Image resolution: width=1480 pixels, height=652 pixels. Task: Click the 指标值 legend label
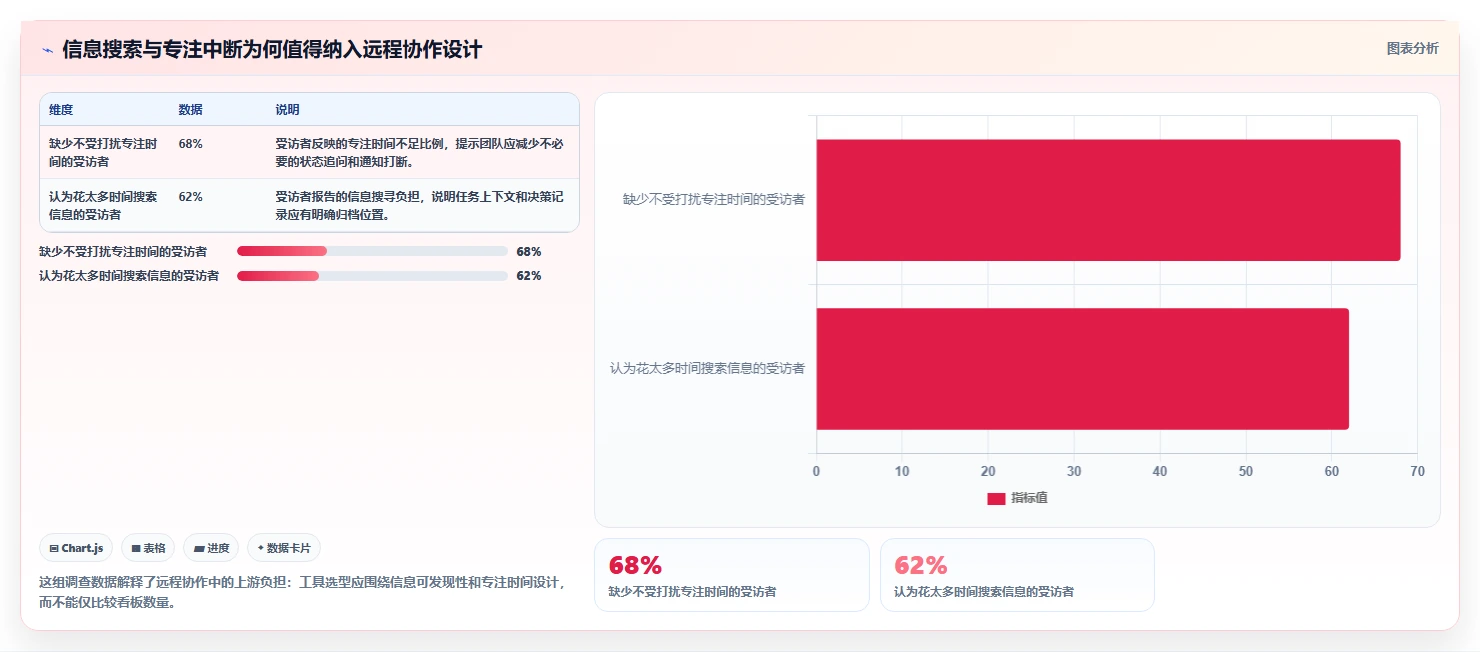pos(1029,498)
